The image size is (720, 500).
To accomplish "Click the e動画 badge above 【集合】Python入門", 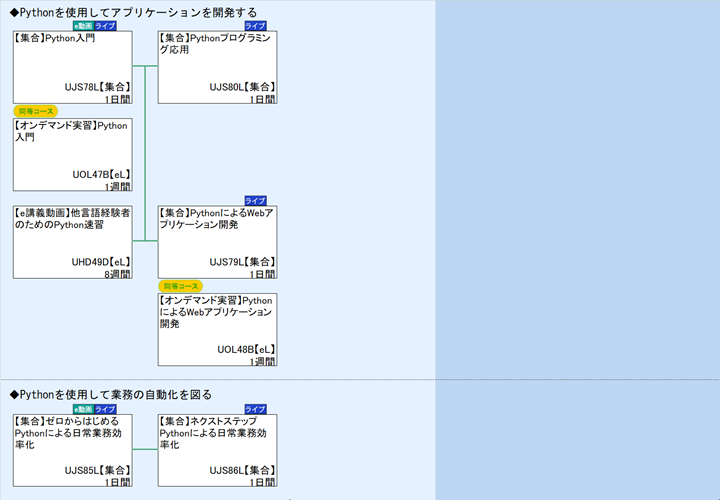I will [83, 25].
